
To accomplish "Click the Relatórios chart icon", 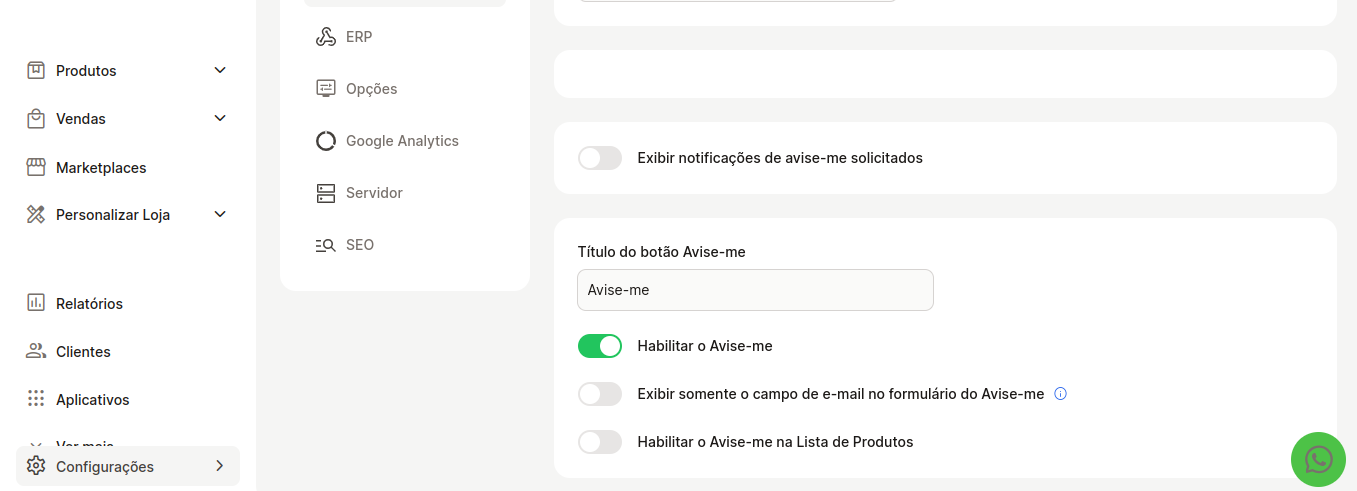I will click(x=36, y=303).
